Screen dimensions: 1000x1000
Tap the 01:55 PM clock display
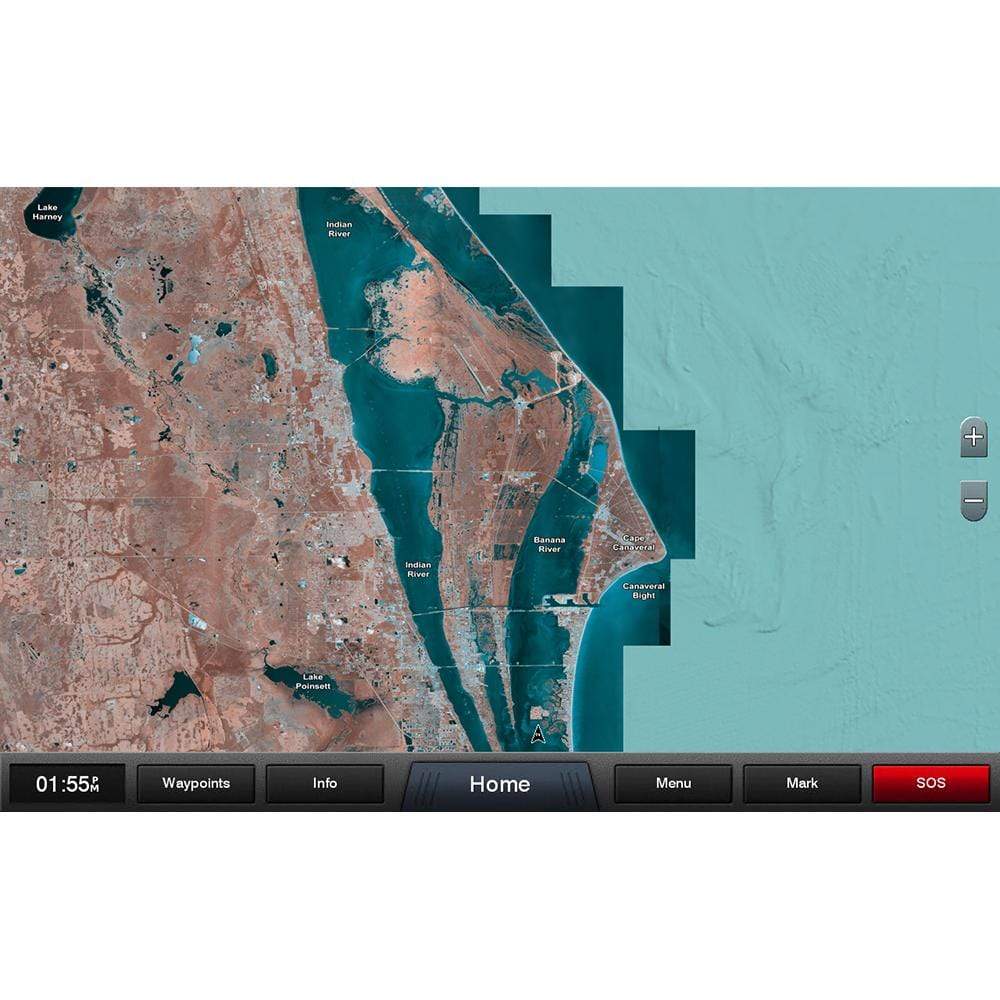click(x=67, y=784)
